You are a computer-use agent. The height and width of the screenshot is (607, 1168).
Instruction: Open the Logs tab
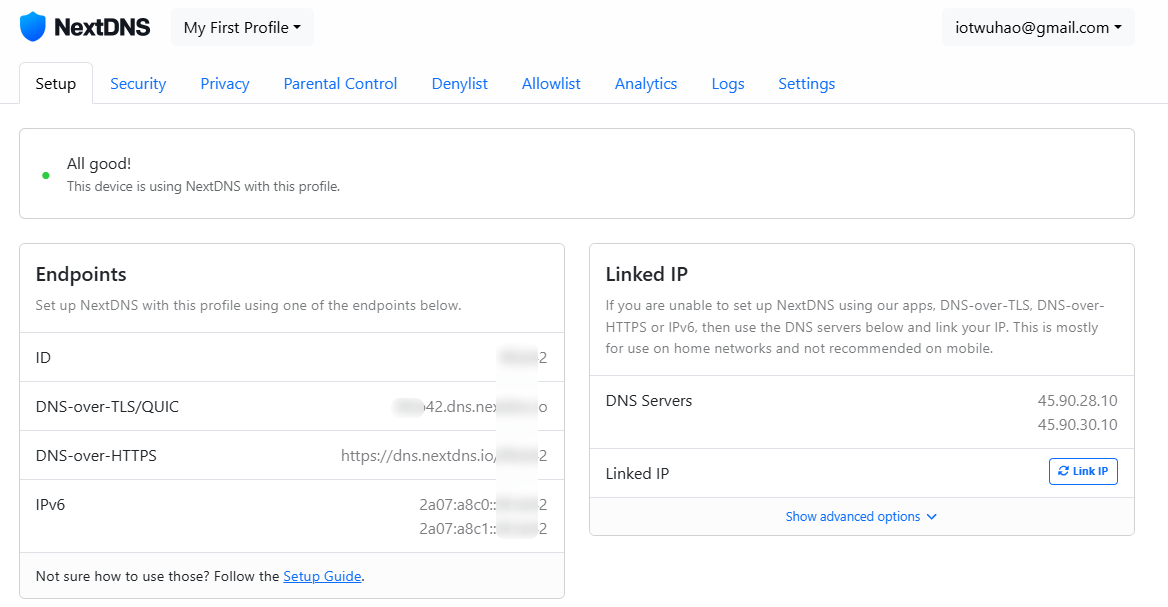(x=728, y=83)
